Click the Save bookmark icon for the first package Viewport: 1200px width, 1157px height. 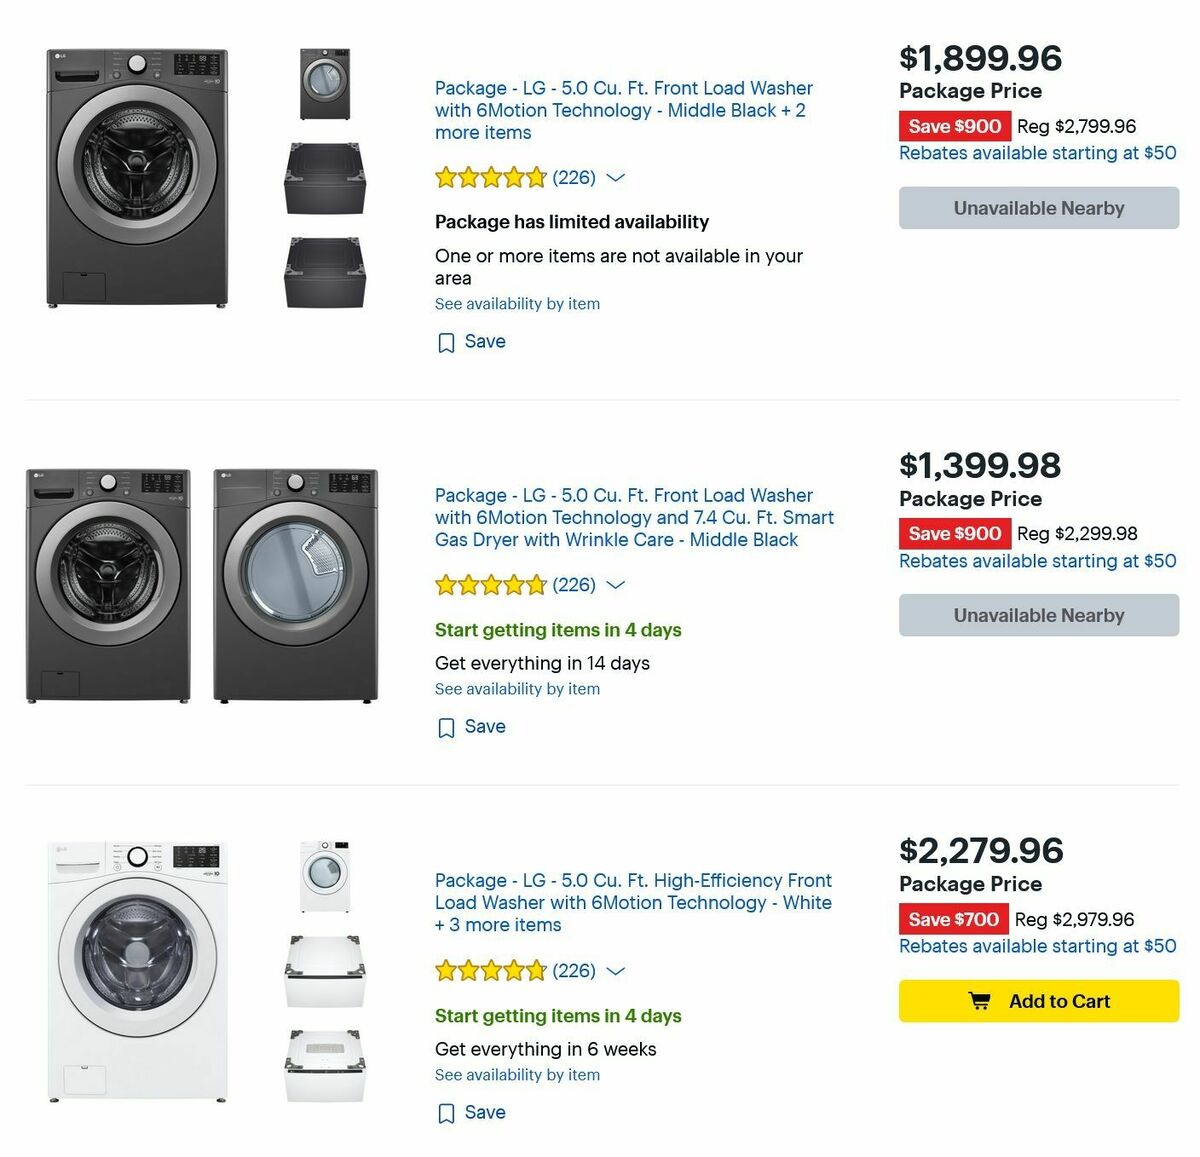coord(447,342)
